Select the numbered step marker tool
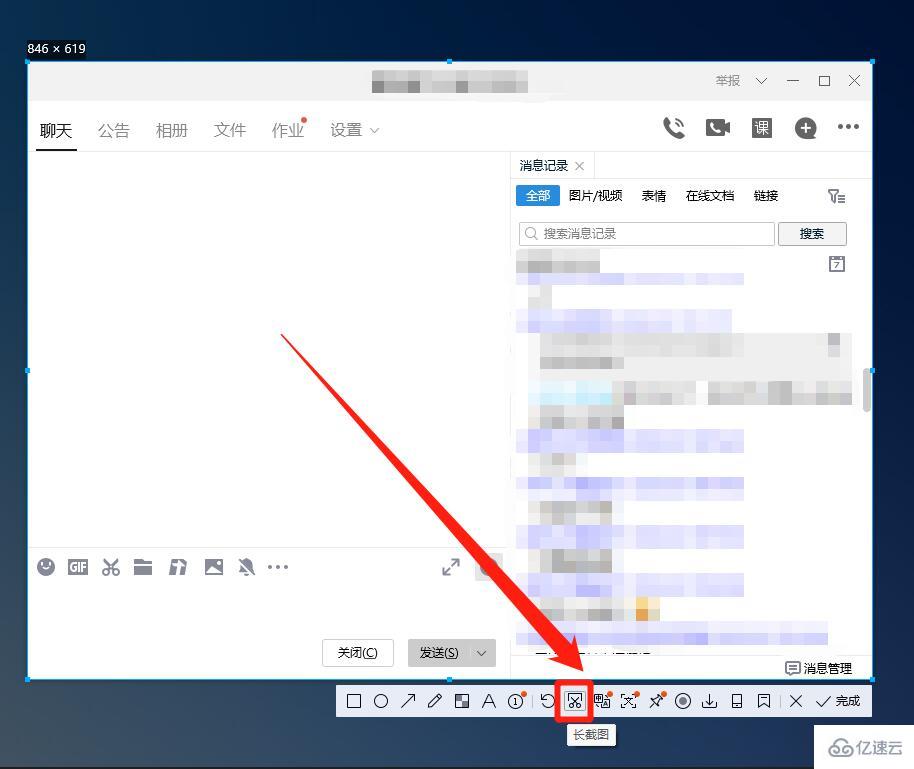Screen dimensions: 914x769 pos(516,700)
